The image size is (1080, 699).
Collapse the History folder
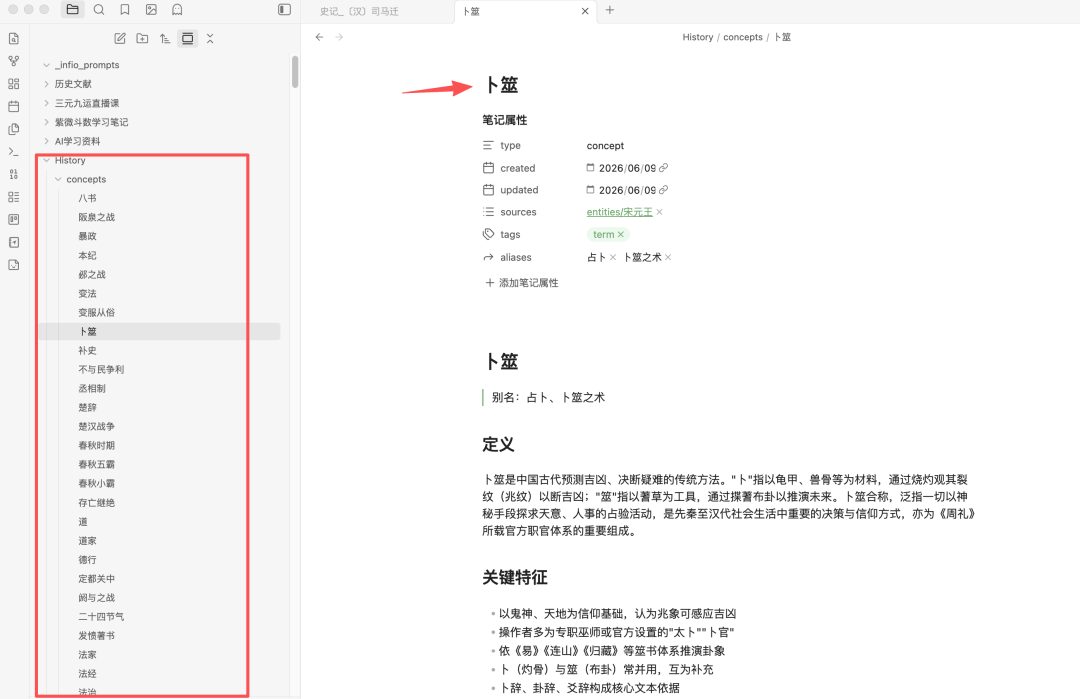pyautogui.click(x=46, y=160)
